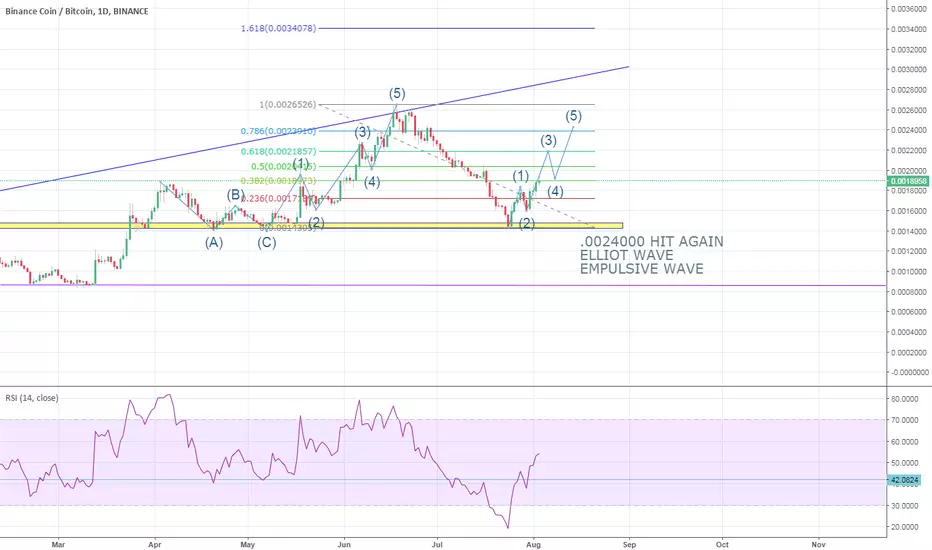Click the Aug label on the time axis
The image size is (932, 550).
pyautogui.click(x=533, y=544)
